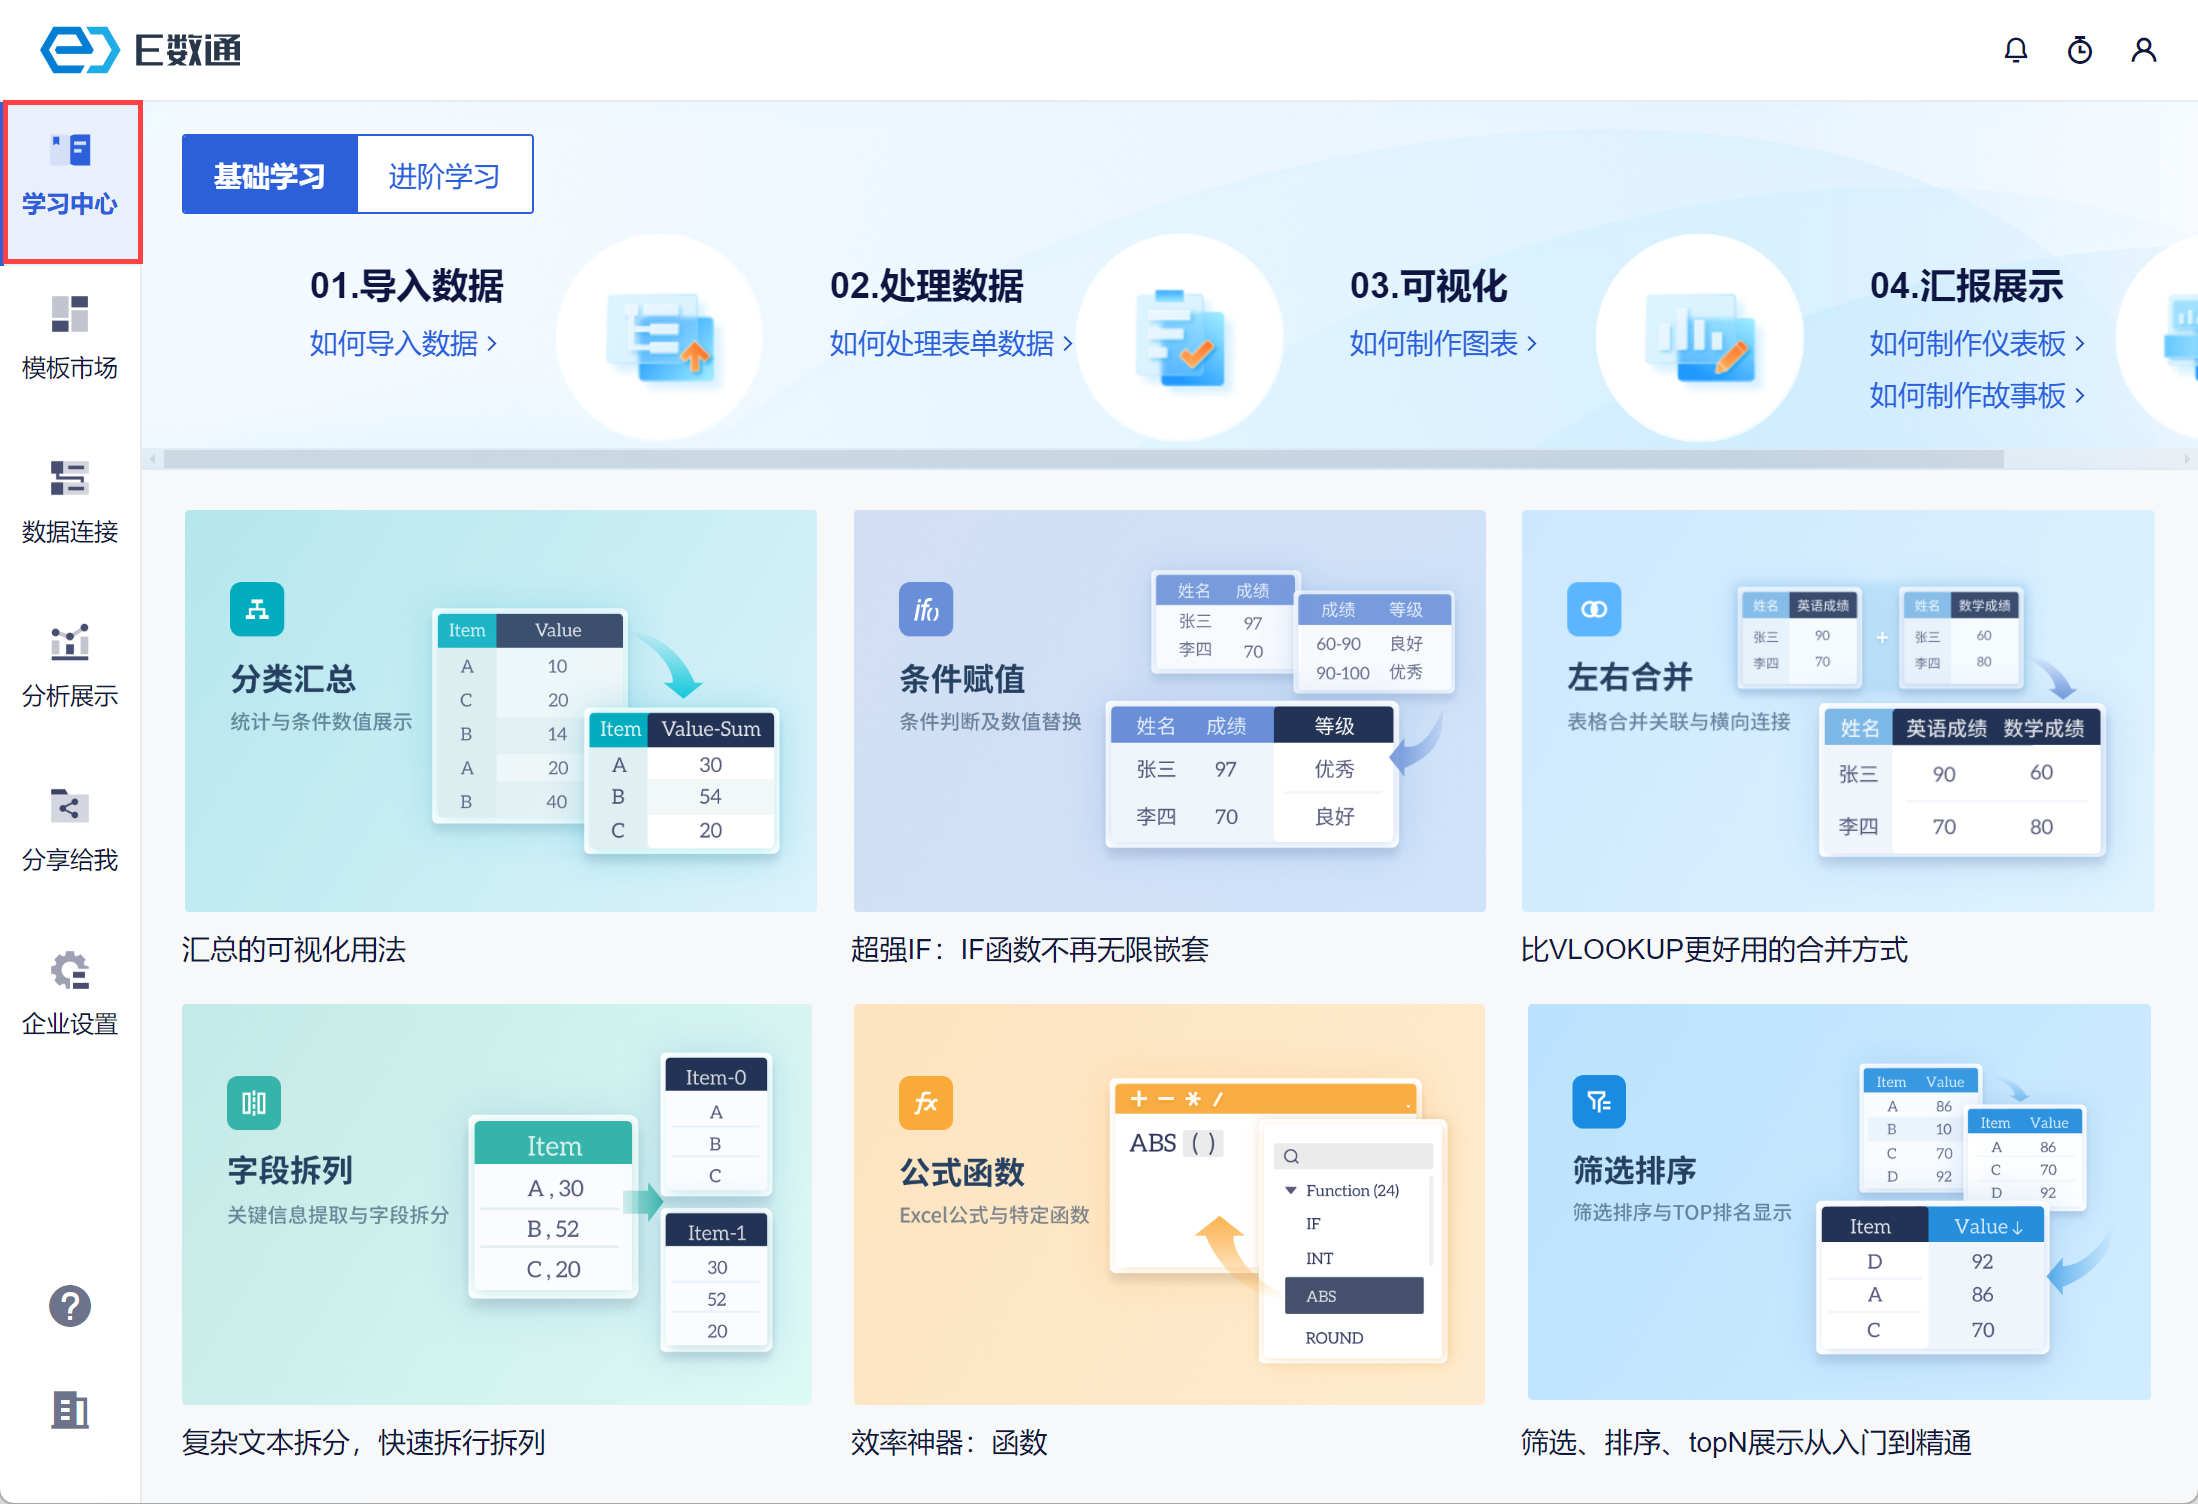Click the building icon at sidebar bottom
Image resolution: width=2198 pixels, height=1504 pixels.
click(70, 1409)
